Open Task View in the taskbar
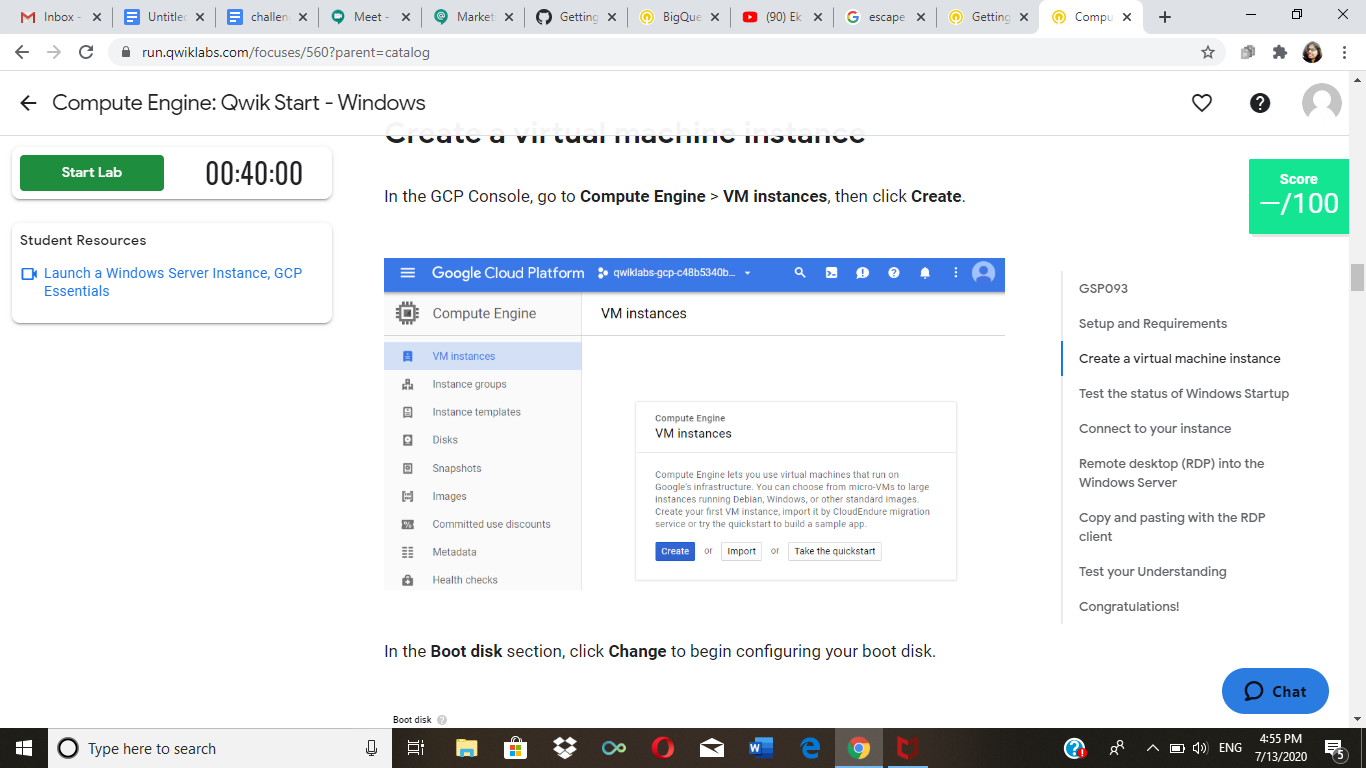1366x768 pixels. (x=417, y=748)
